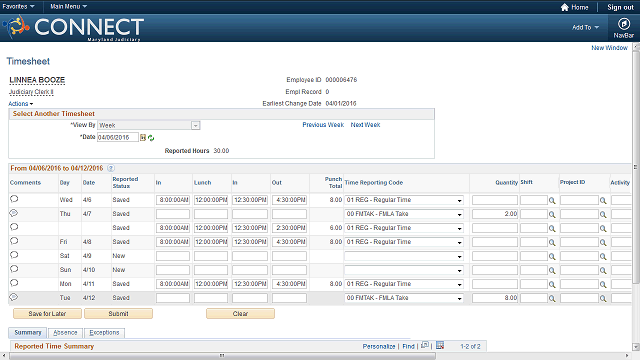Image resolution: width=640 pixels, height=360 pixels.
Task: Click first In time field for Wed
Action: point(173,200)
